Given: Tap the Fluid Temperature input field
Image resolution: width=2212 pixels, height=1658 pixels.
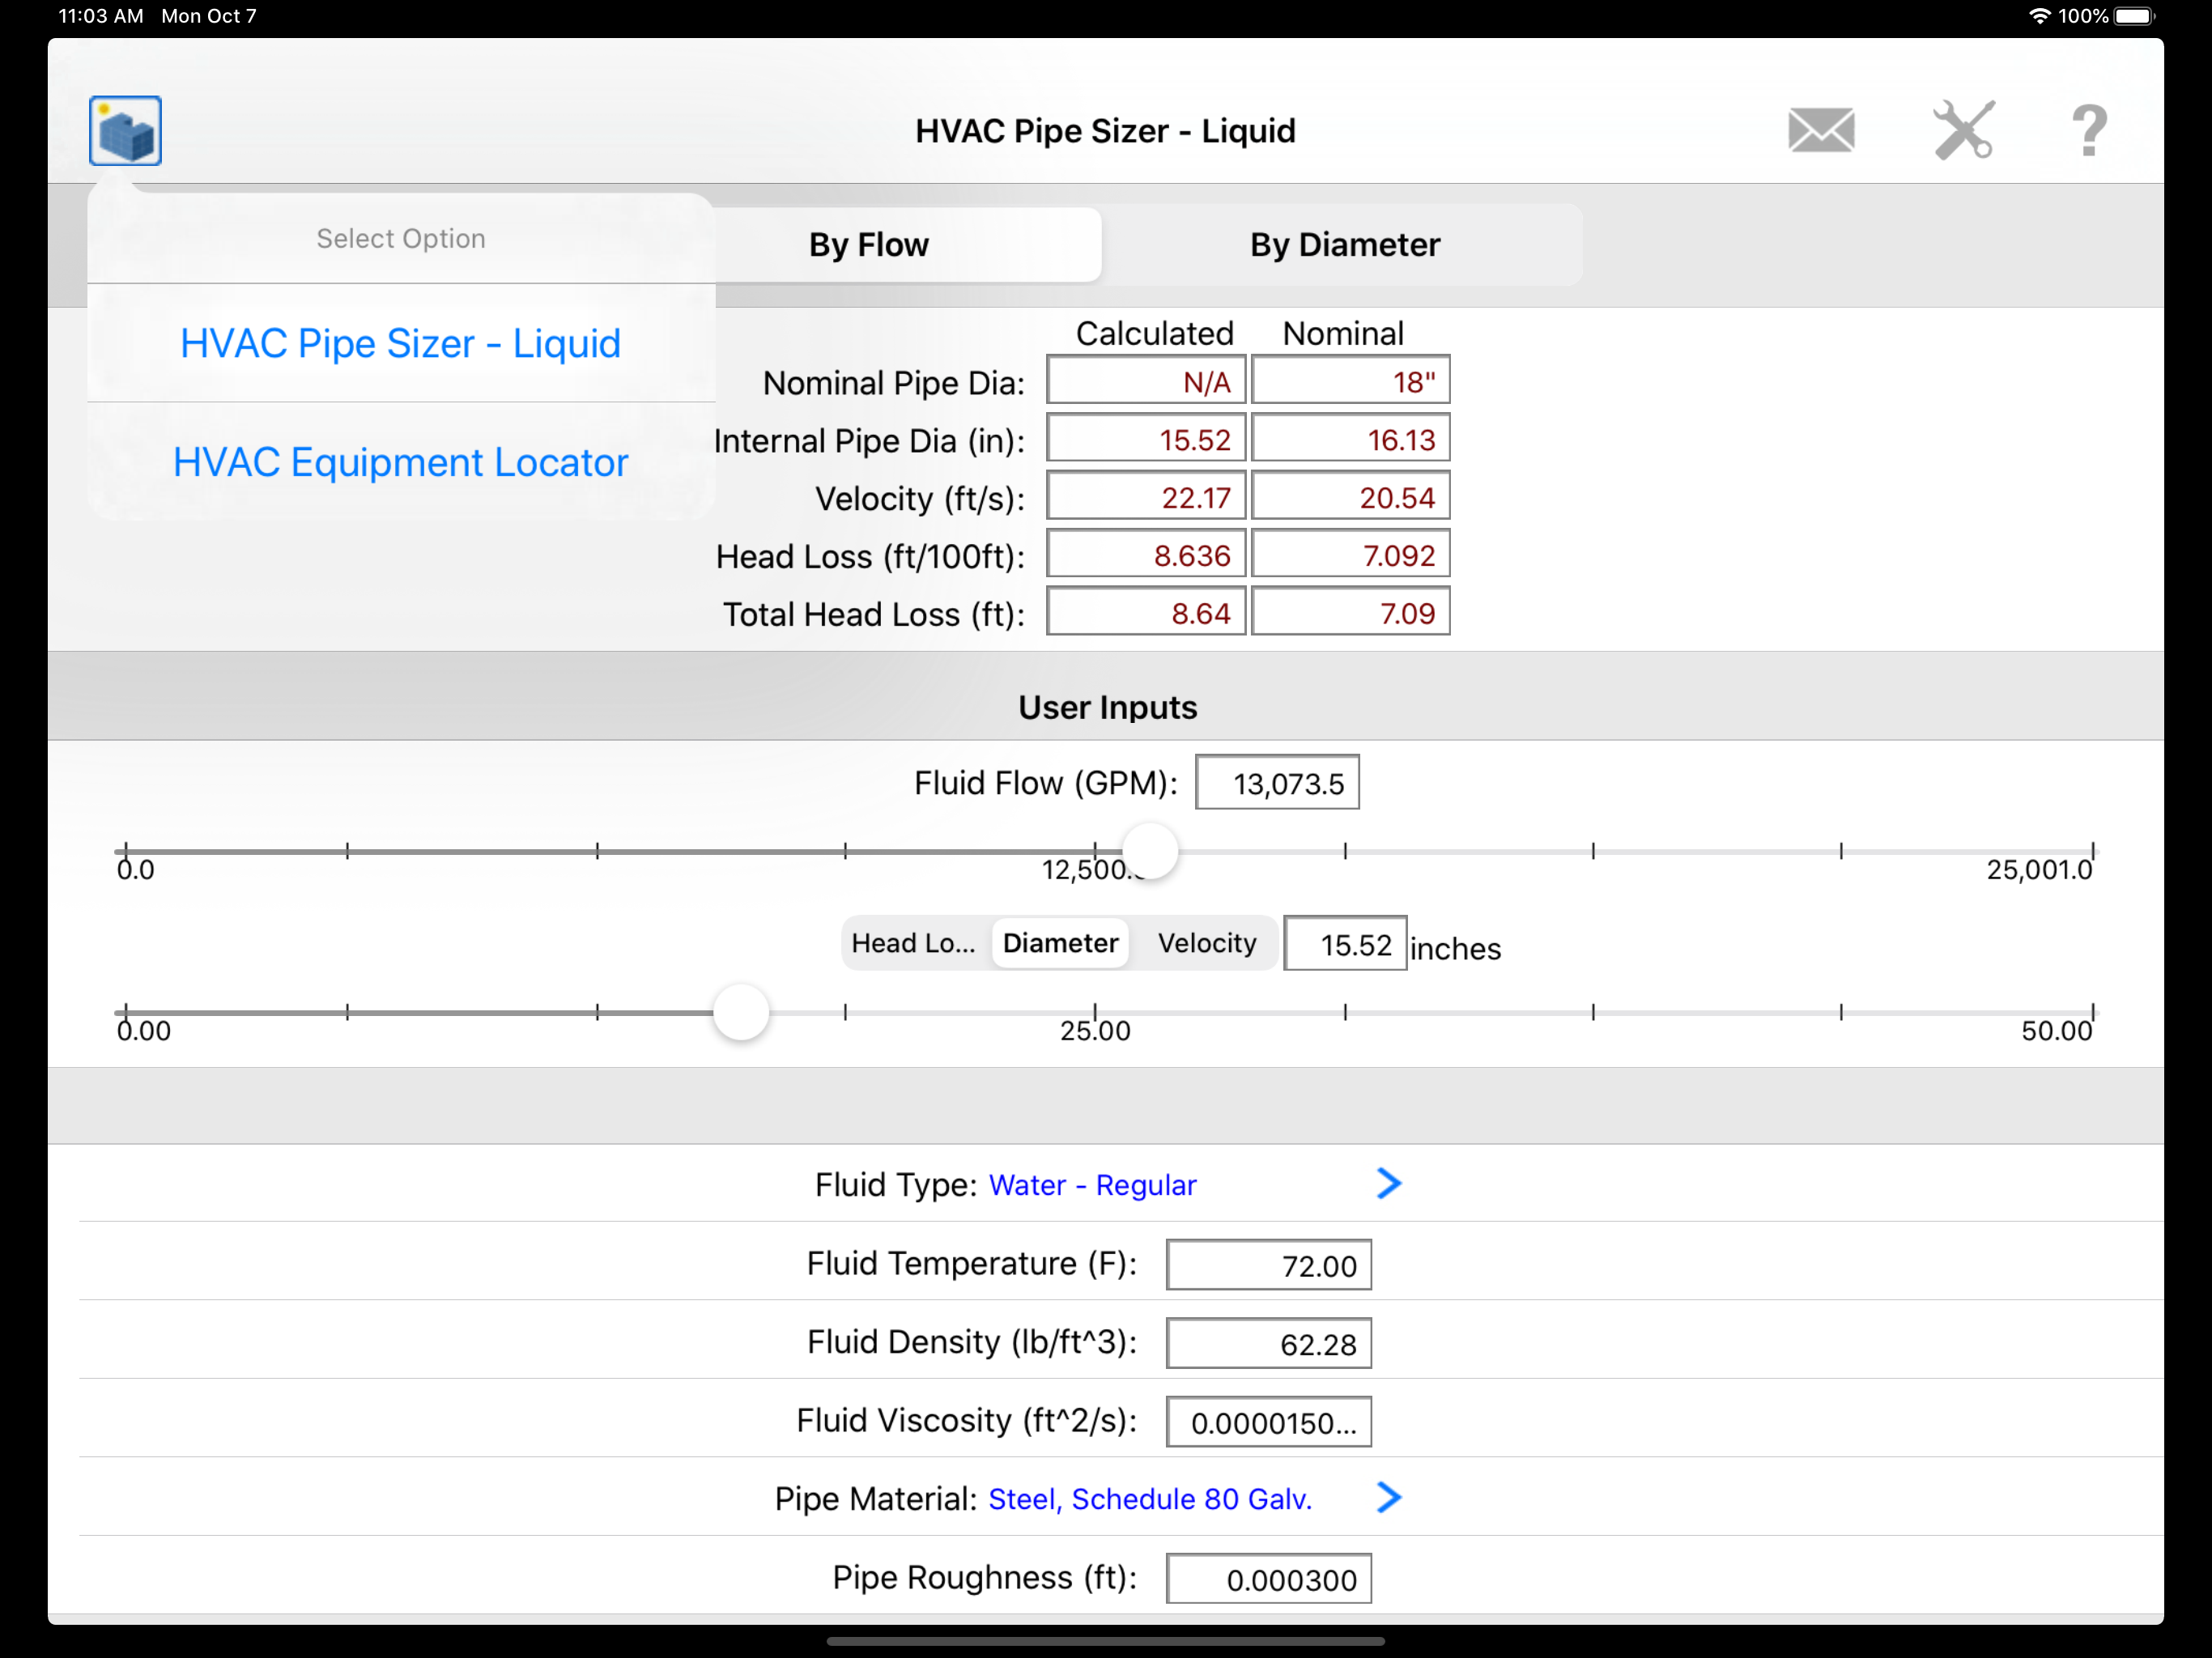Looking at the screenshot, I should tap(1268, 1265).
